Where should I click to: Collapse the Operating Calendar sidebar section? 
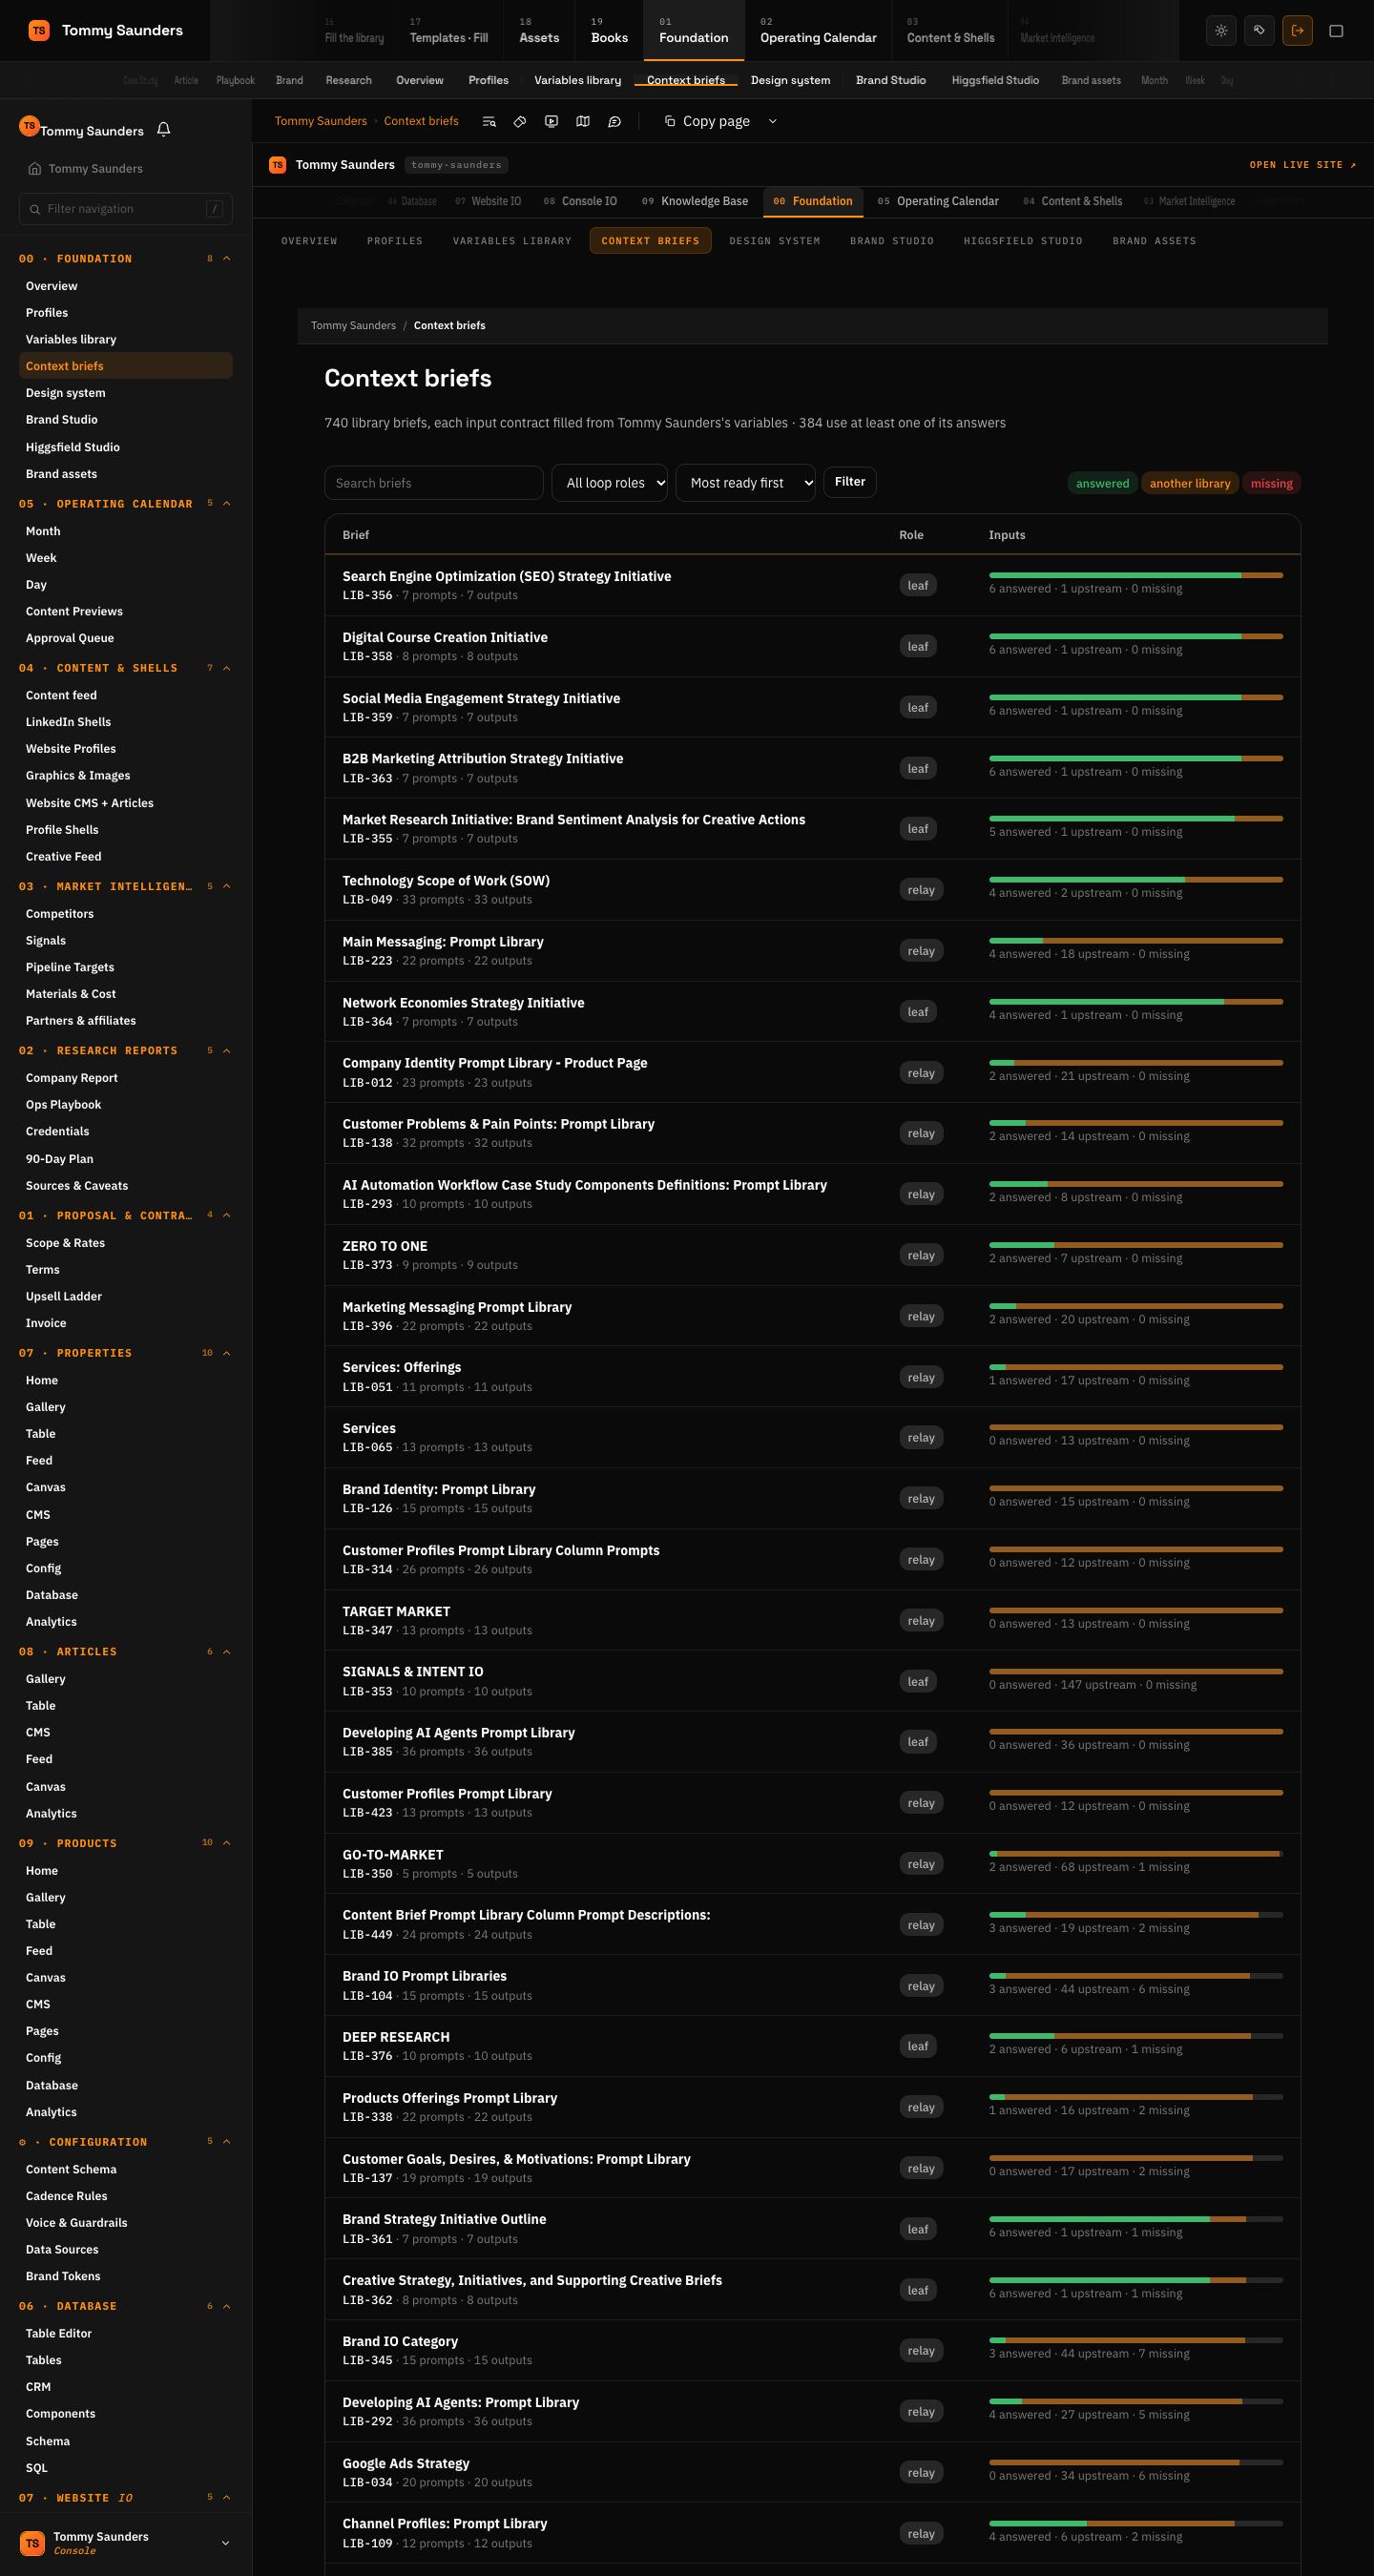coord(226,504)
